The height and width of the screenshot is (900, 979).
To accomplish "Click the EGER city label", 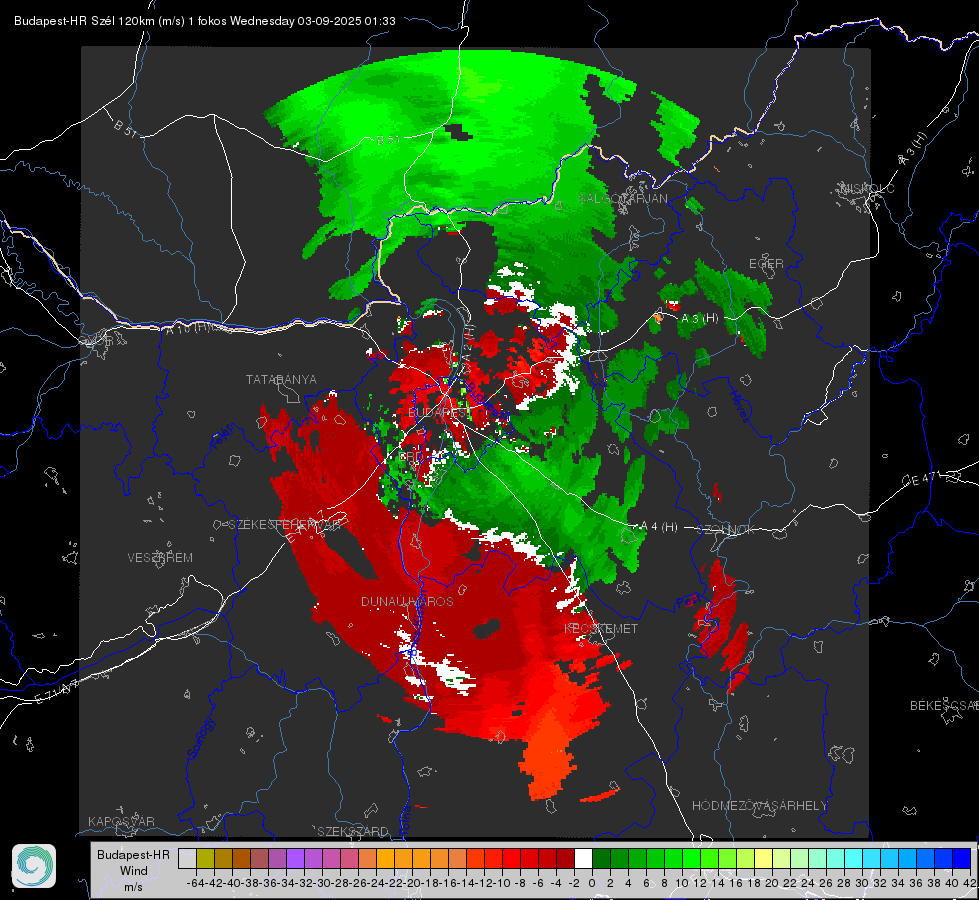I will coord(766,264).
